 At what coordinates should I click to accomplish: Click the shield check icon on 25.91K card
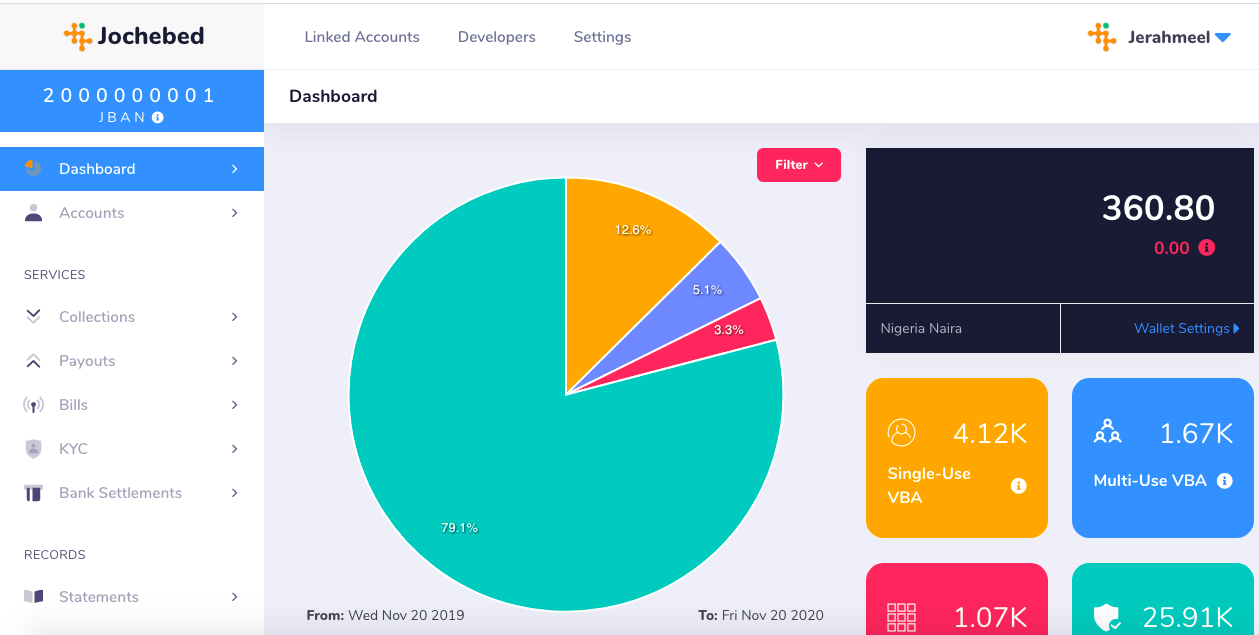(x=1107, y=619)
